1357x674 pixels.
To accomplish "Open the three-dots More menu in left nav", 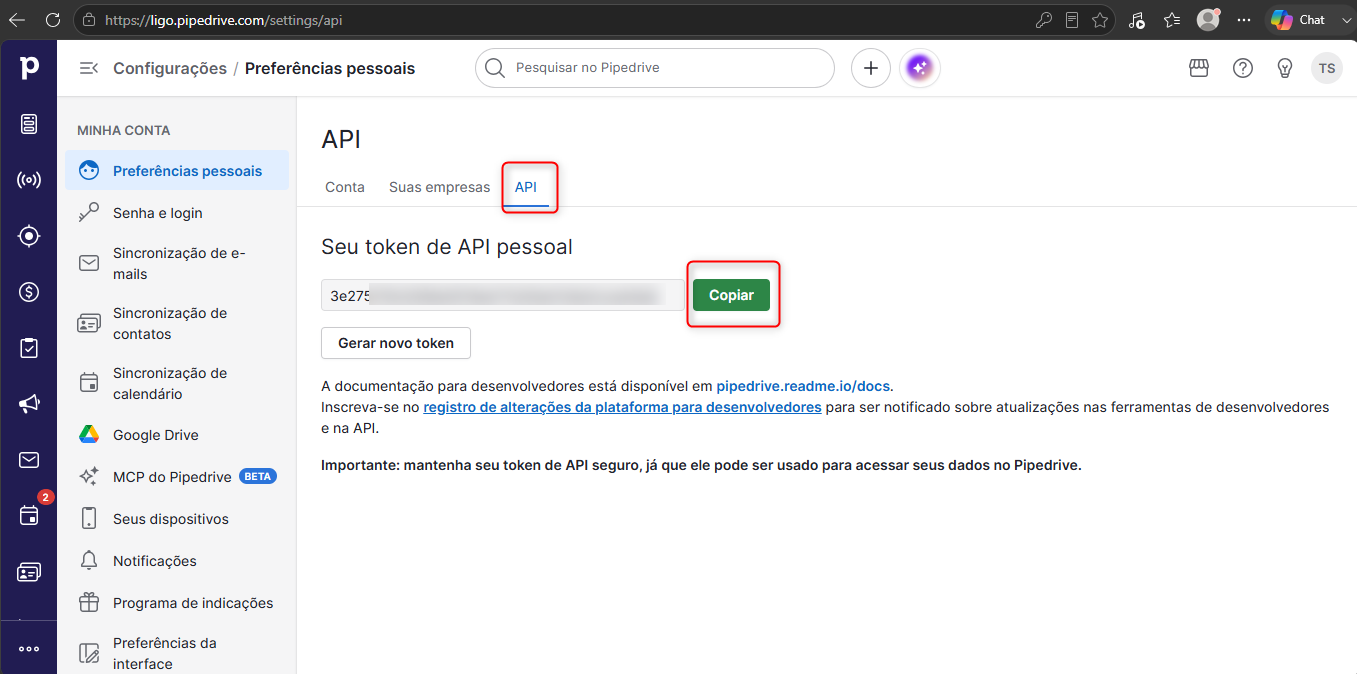I will (29, 648).
